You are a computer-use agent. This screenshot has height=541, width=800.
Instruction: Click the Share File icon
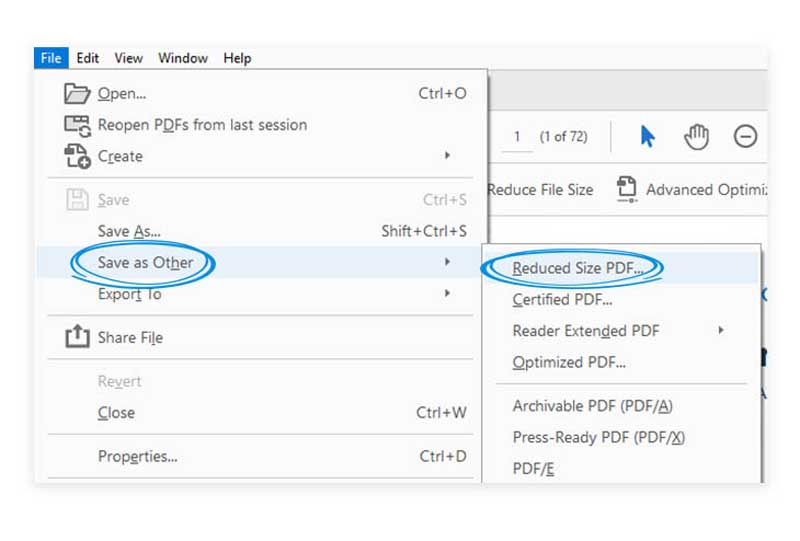click(x=77, y=337)
